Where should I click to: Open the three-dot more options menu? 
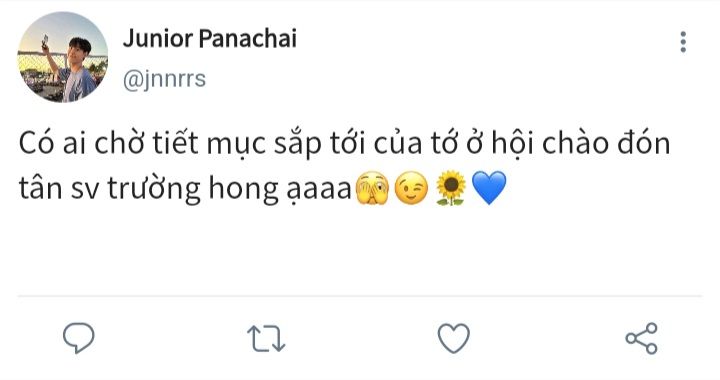click(683, 42)
